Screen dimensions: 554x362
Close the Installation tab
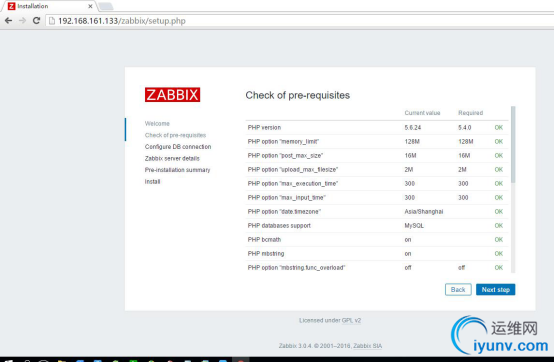click(x=90, y=6)
